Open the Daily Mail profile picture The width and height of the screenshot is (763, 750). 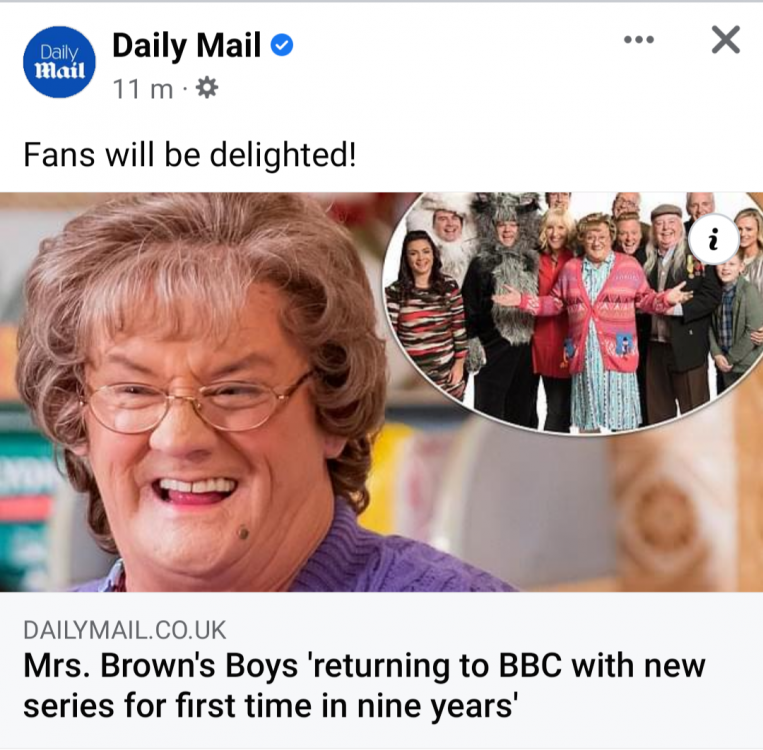pos(59,62)
